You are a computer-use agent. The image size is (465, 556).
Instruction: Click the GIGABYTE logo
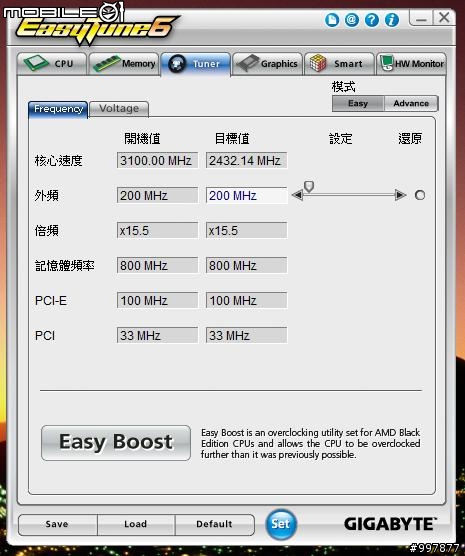(x=390, y=524)
